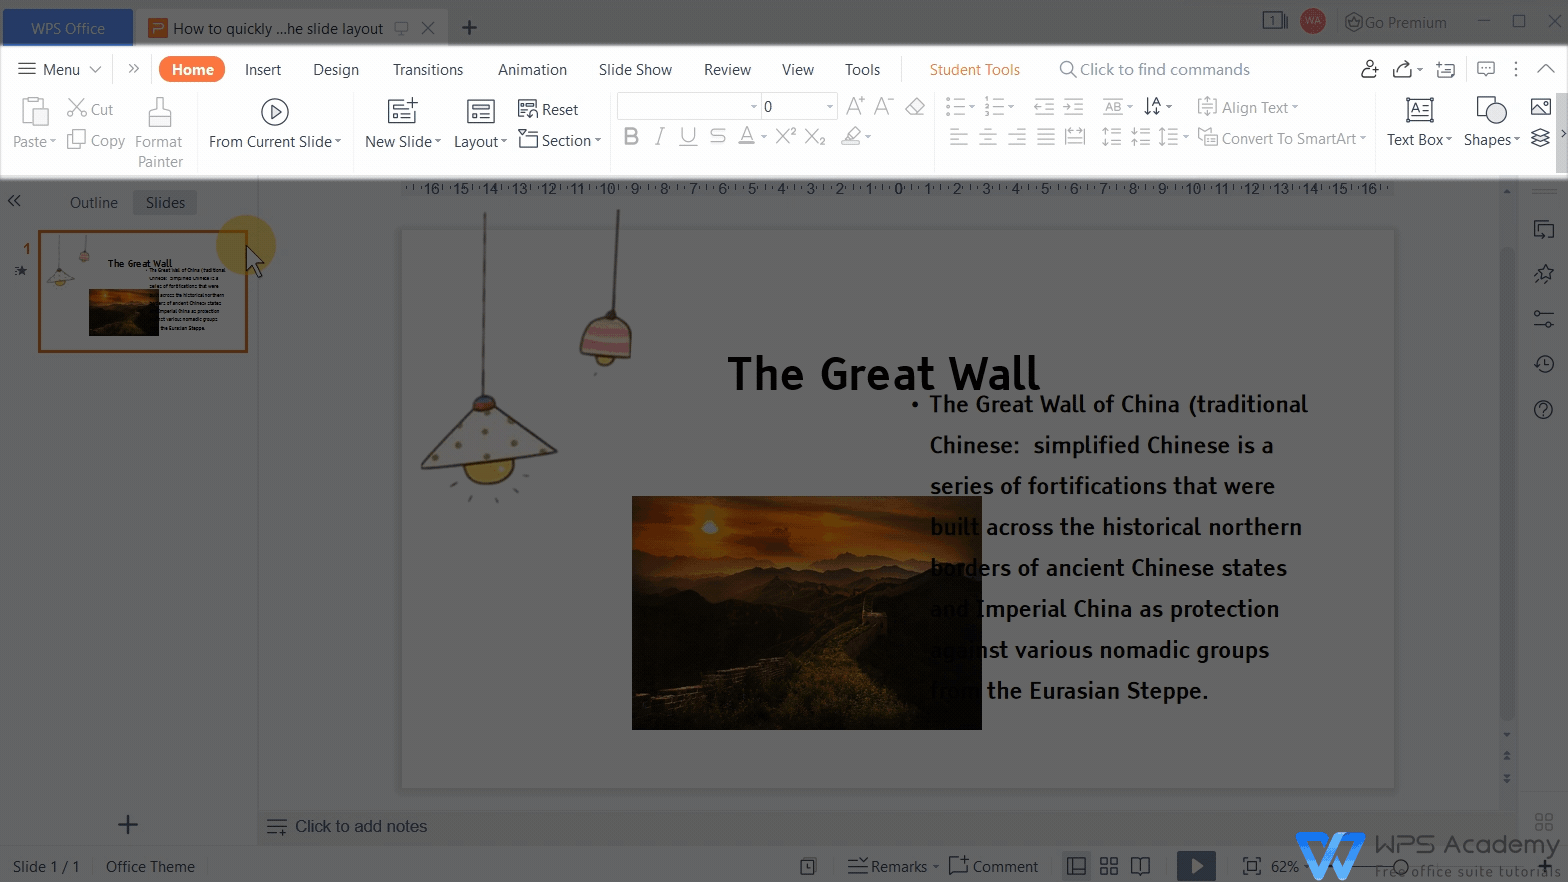The image size is (1568, 882).
Task: Toggle Bold formatting
Action: tap(631, 137)
